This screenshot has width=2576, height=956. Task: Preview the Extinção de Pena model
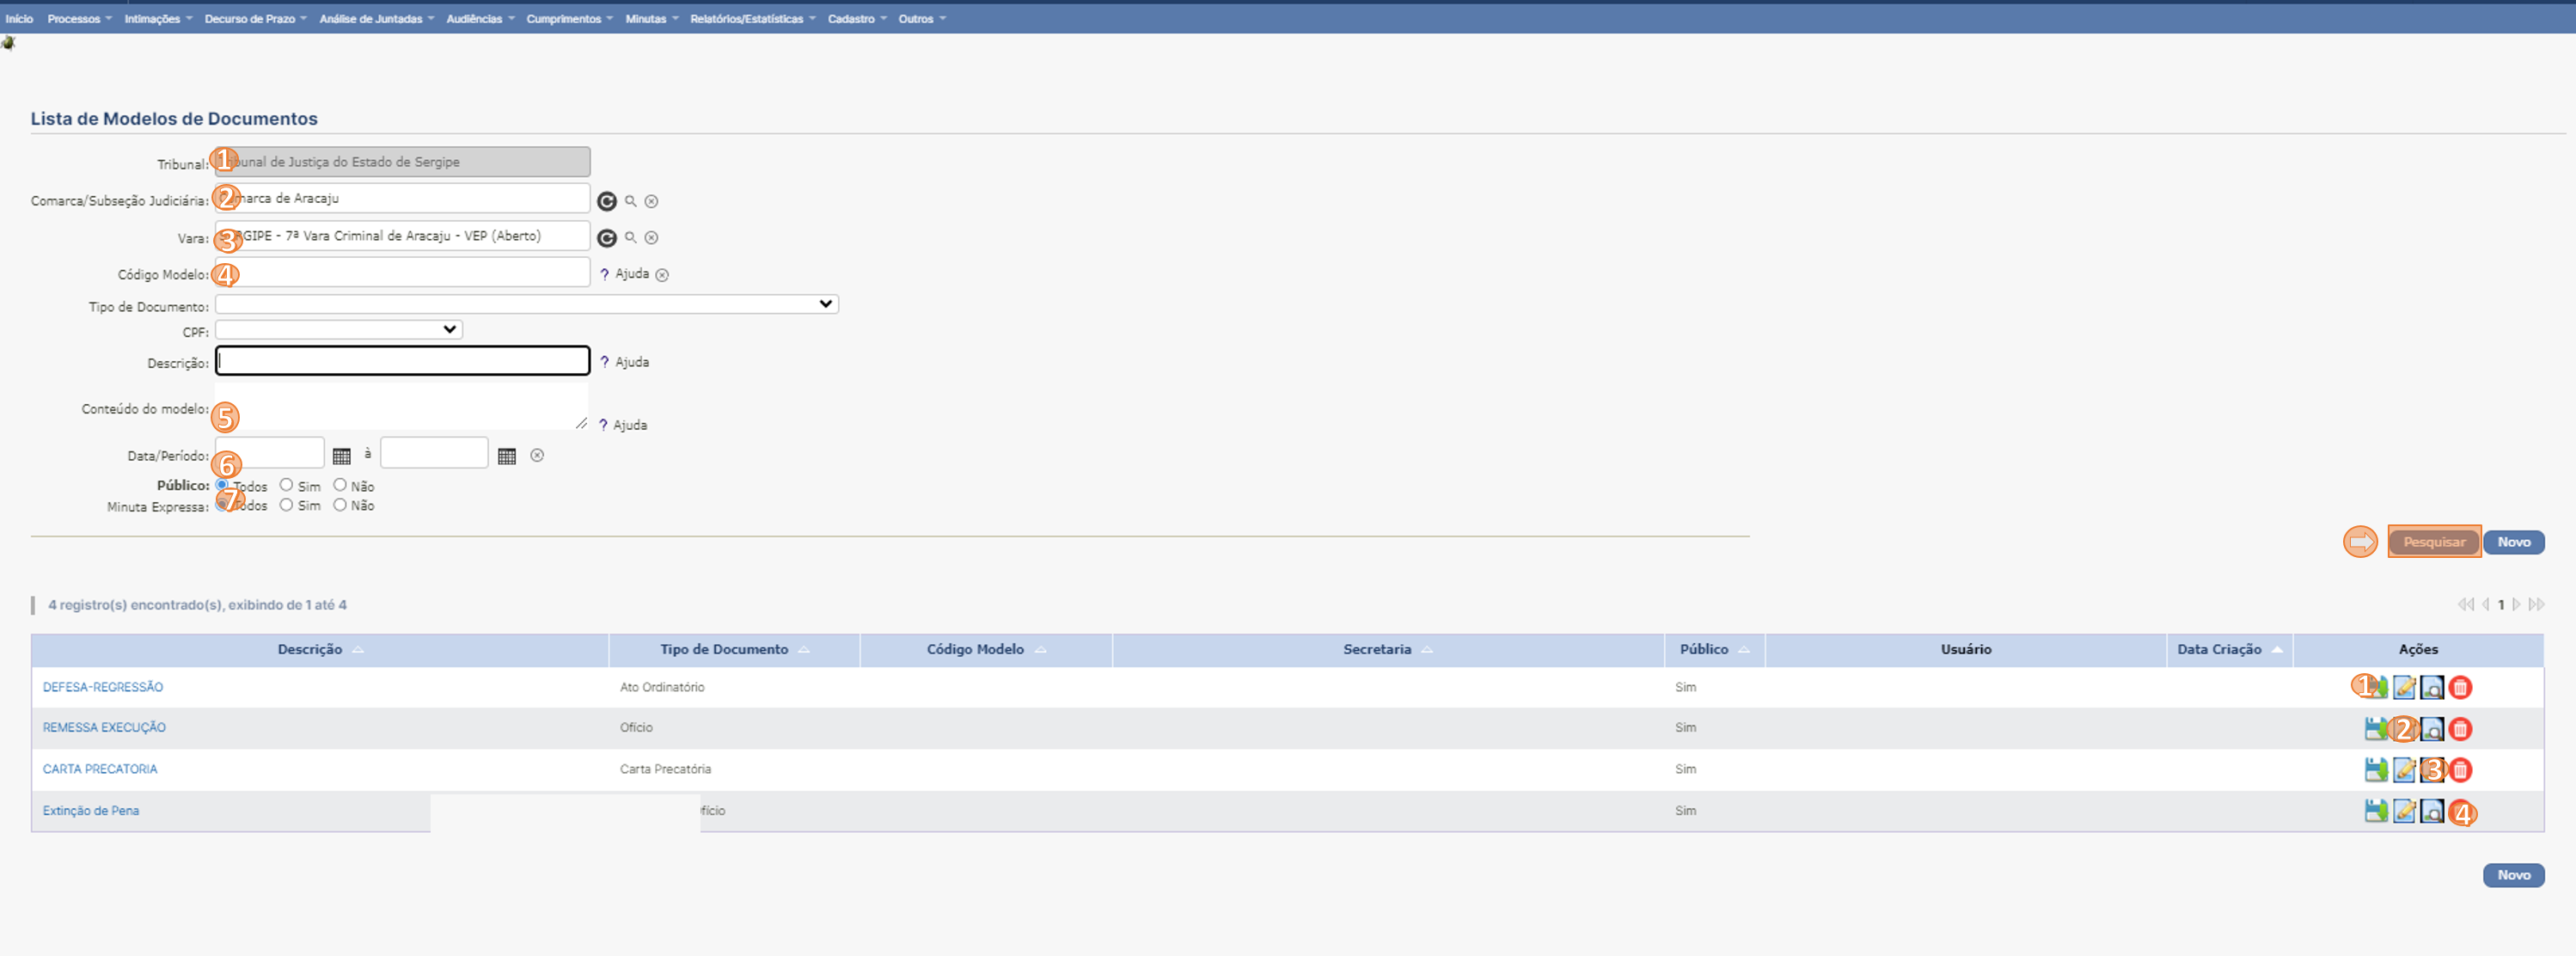[2432, 810]
